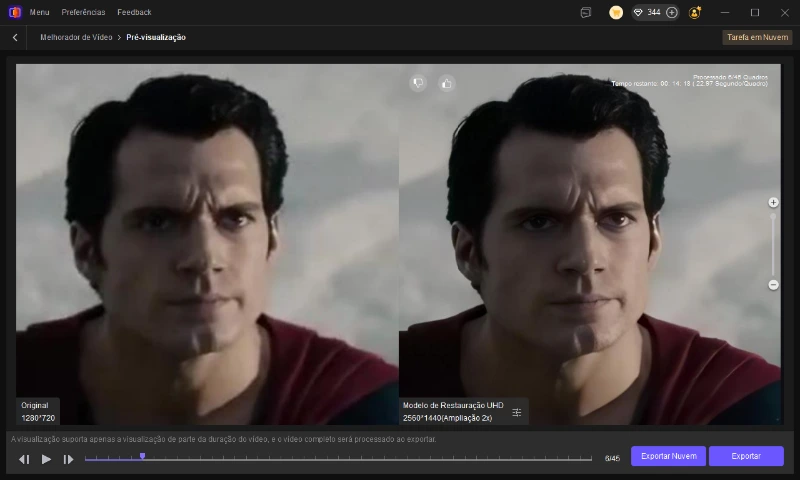Open the Feedback menu
The image size is (800, 480).
click(x=134, y=12)
